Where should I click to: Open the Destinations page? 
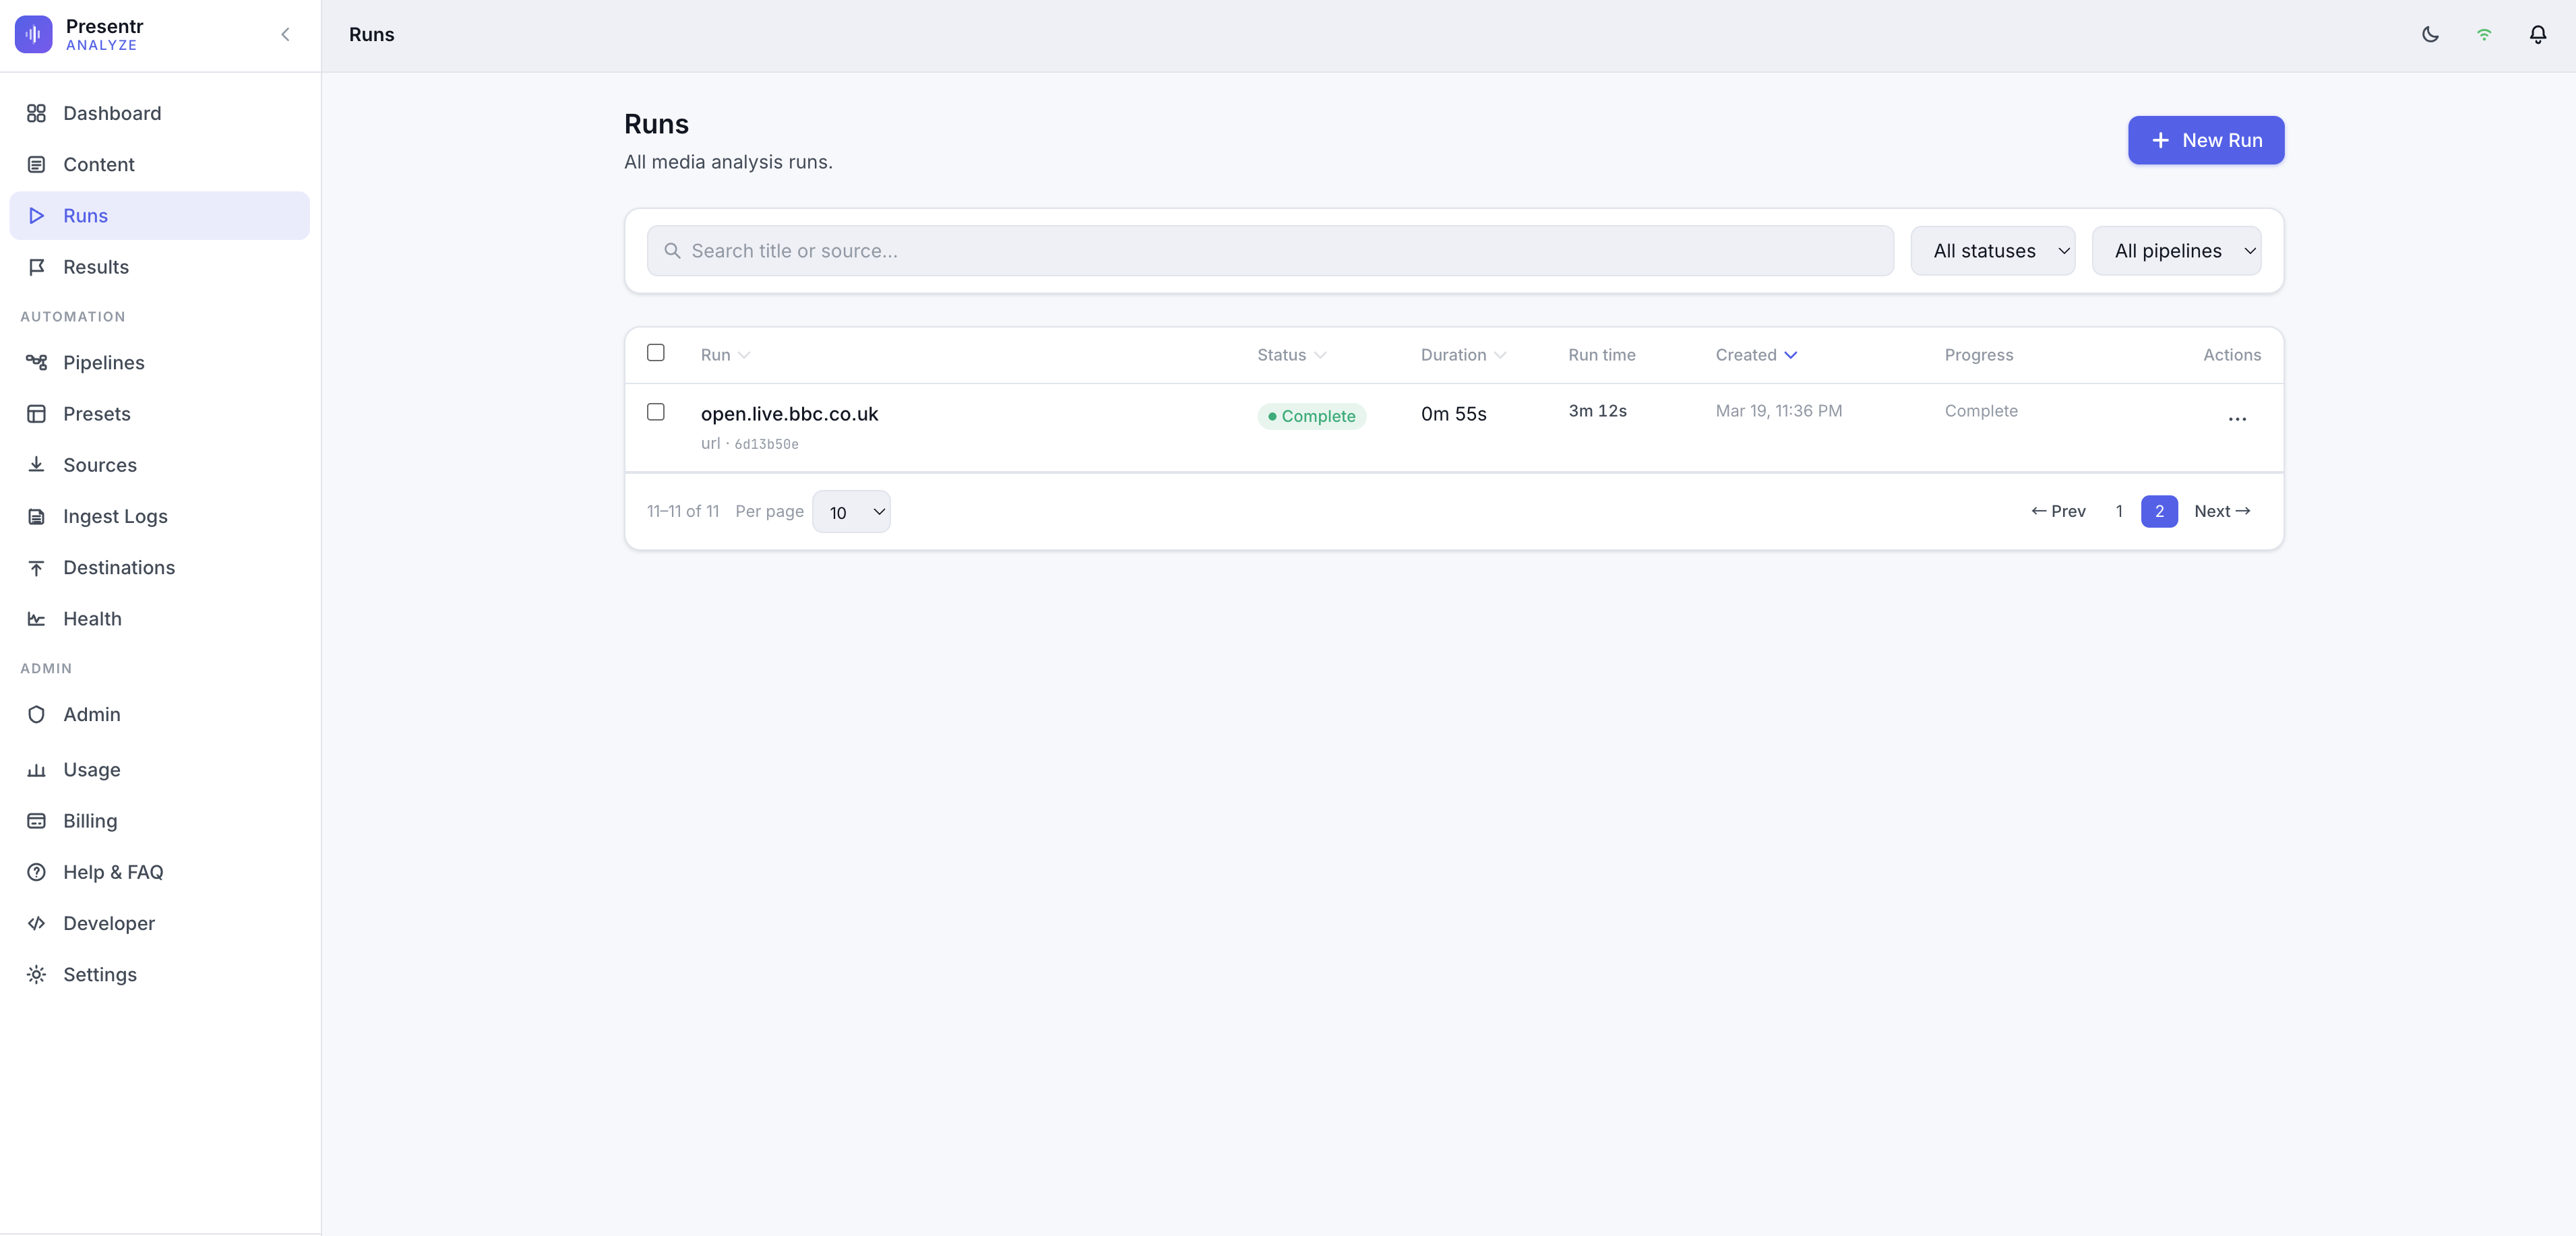tap(119, 567)
